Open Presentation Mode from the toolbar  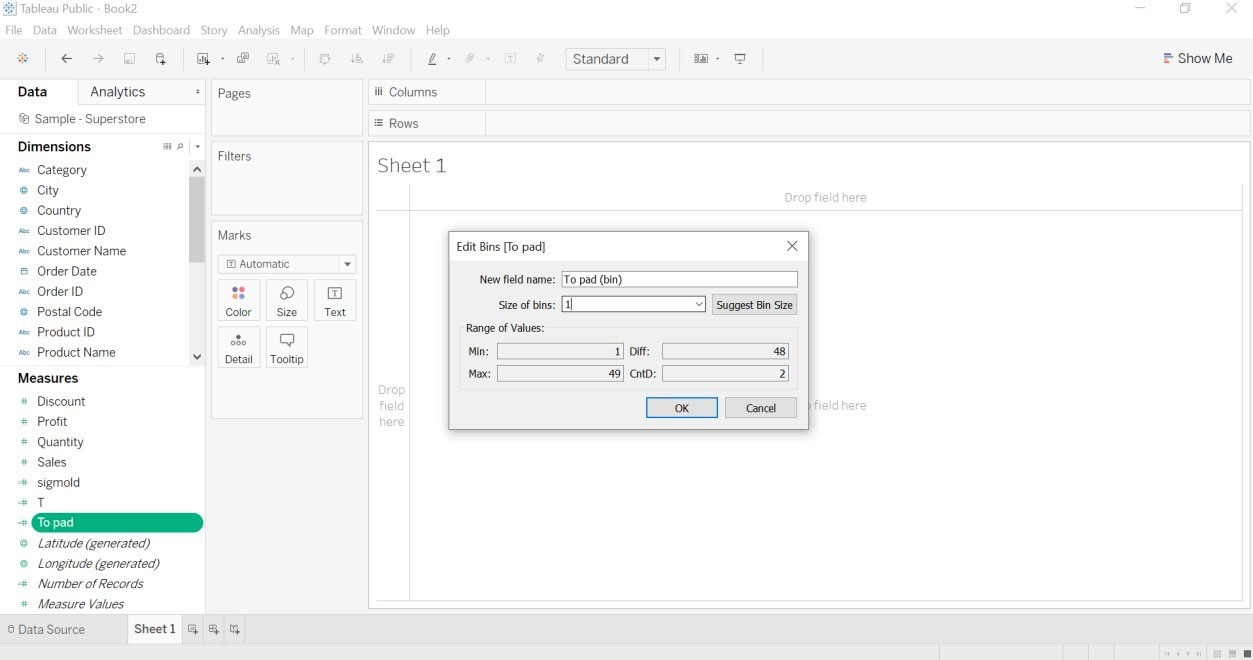point(740,59)
